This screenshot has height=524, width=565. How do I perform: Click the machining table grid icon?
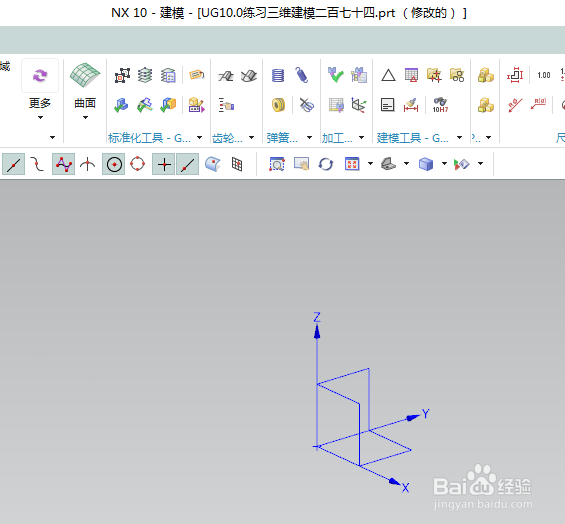click(336, 105)
